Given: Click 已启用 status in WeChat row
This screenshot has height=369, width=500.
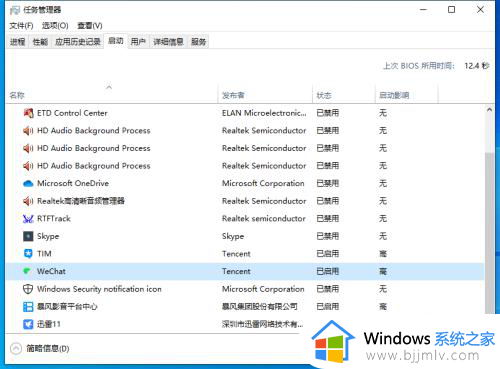Looking at the screenshot, I should tap(328, 271).
